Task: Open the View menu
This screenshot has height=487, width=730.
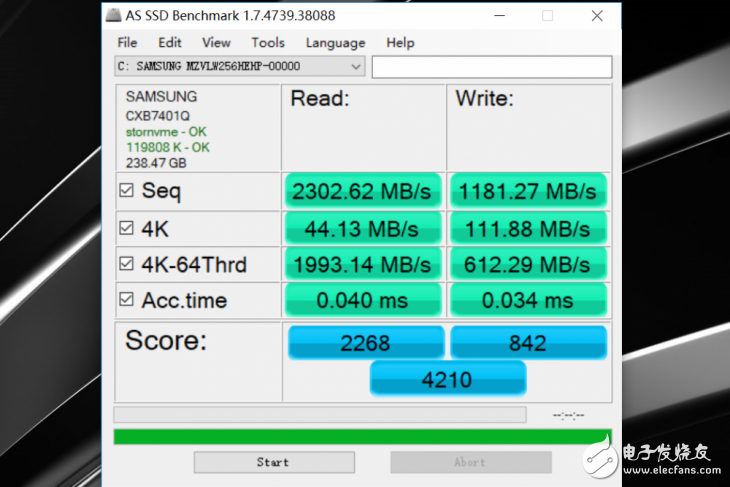Action: click(216, 42)
